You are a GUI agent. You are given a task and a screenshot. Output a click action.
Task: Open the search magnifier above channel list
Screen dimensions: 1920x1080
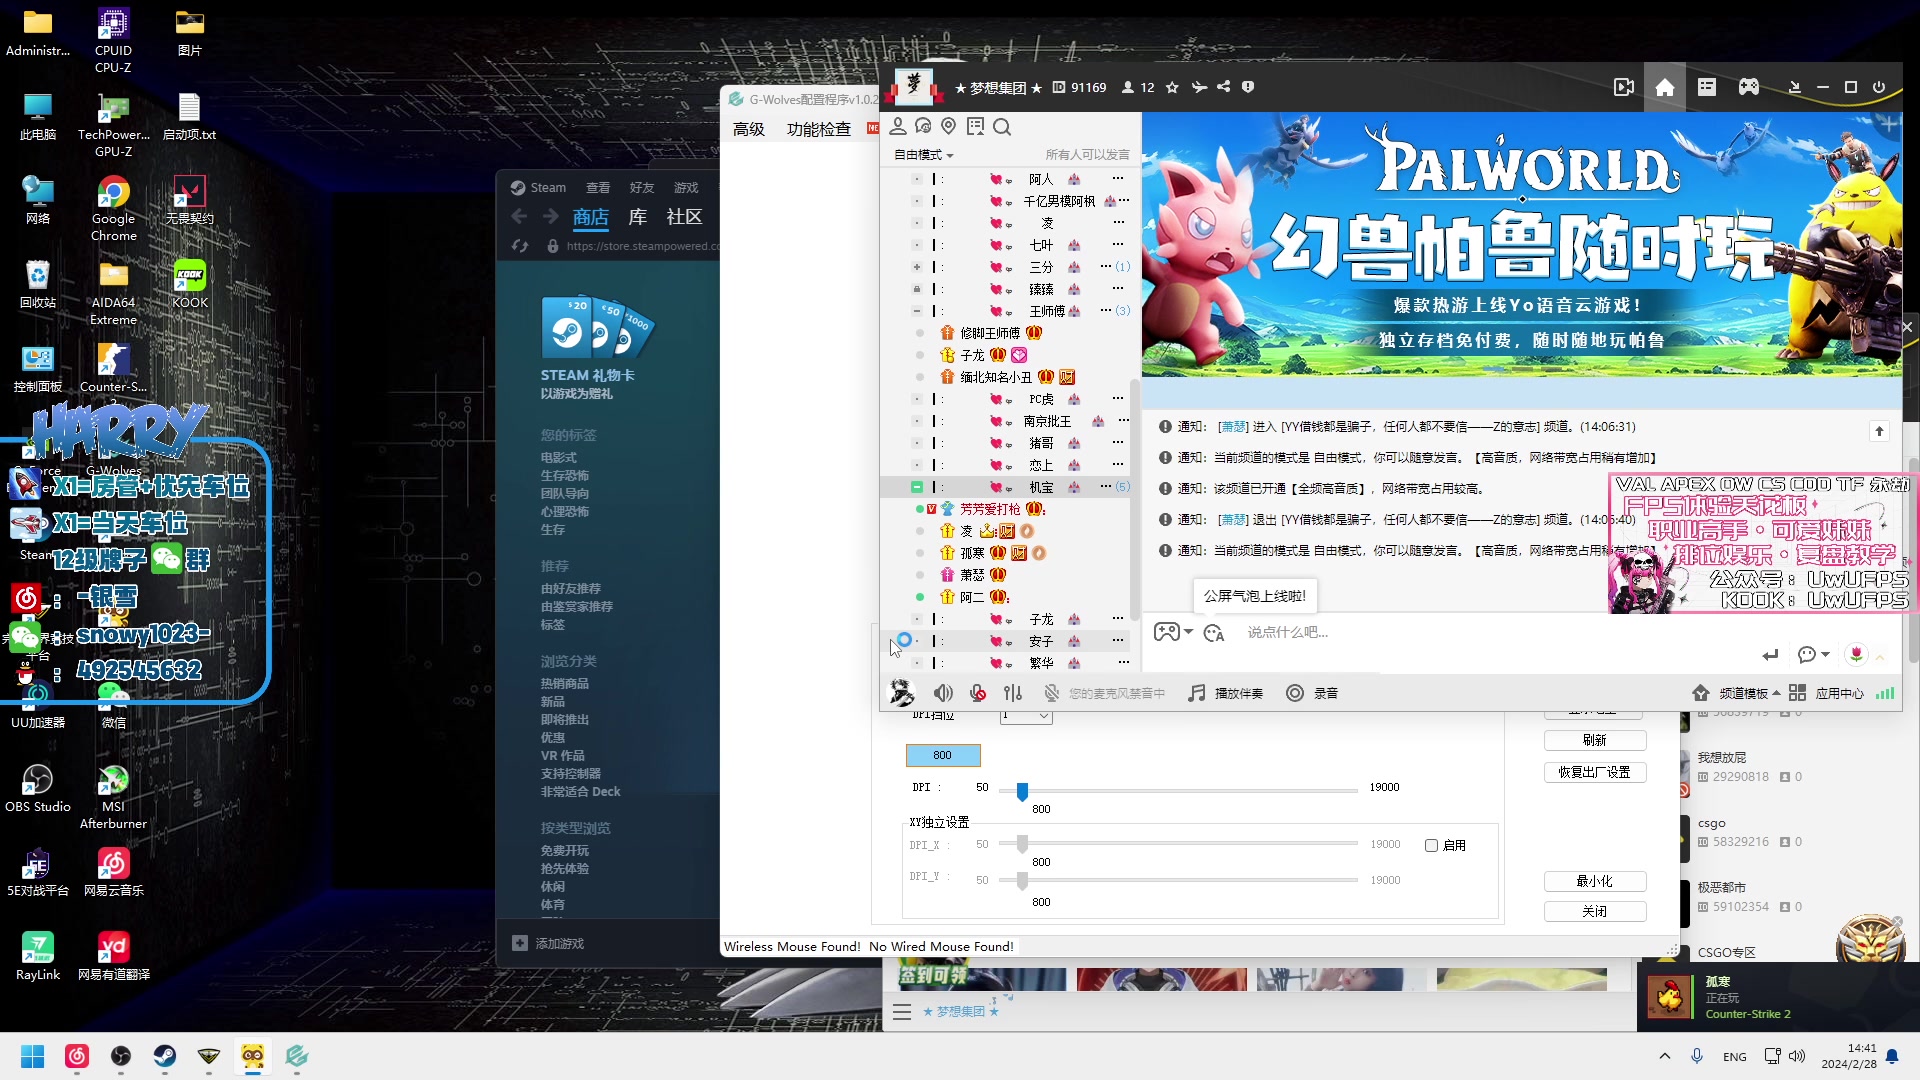click(x=1002, y=126)
